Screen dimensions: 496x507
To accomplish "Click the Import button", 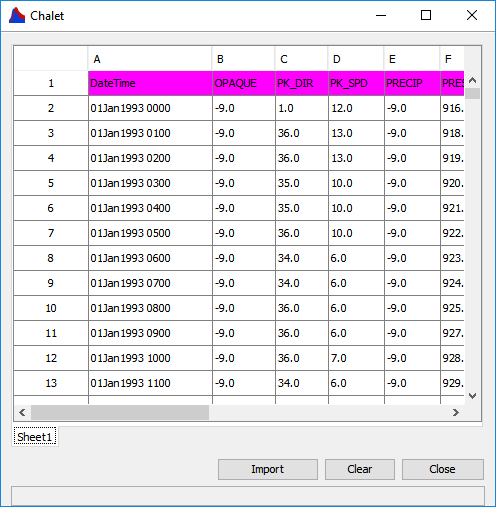I will pos(268,469).
